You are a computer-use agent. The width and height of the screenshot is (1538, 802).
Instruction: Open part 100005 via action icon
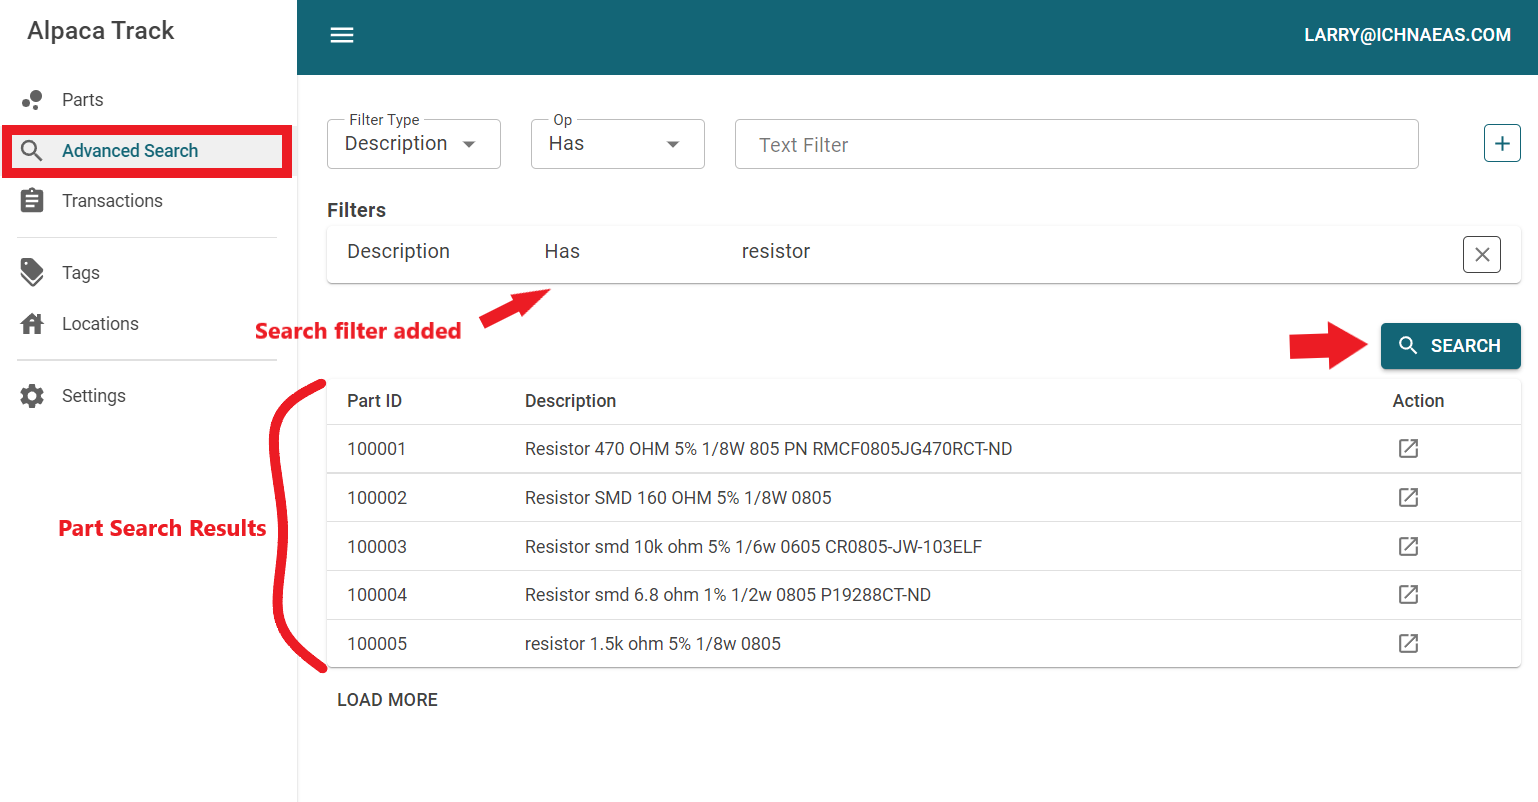tap(1408, 643)
